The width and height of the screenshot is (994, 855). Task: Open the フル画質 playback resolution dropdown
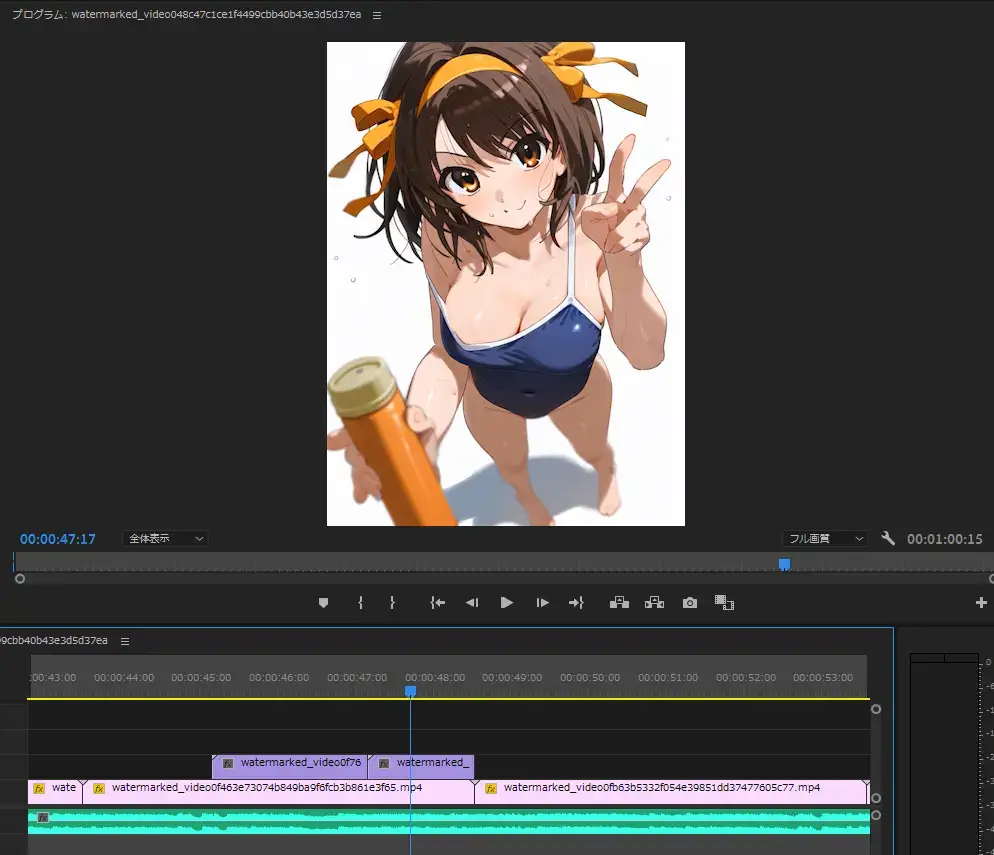pos(824,538)
